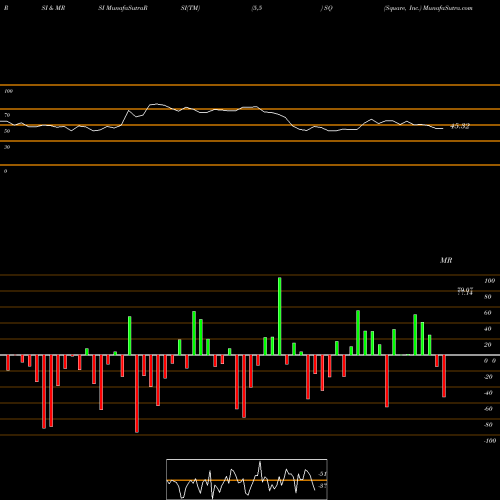
Task: Click the SI MunafaSutraR header text
Action: tap(123, 8)
